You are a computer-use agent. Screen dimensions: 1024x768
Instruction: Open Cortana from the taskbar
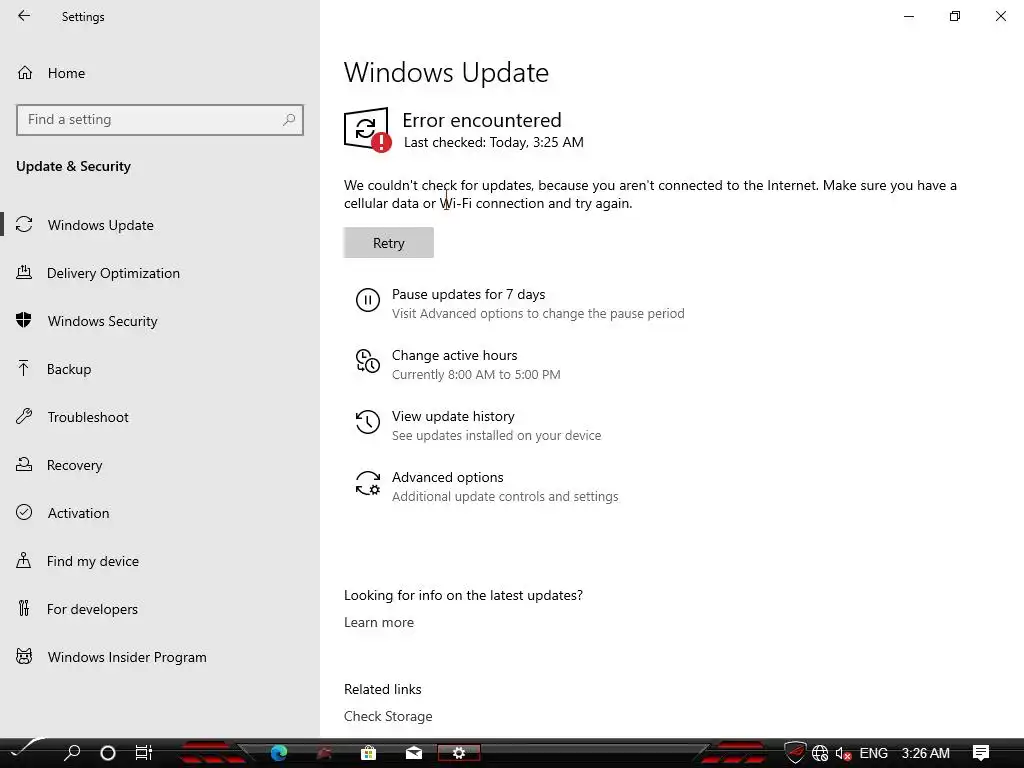click(x=108, y=753)
